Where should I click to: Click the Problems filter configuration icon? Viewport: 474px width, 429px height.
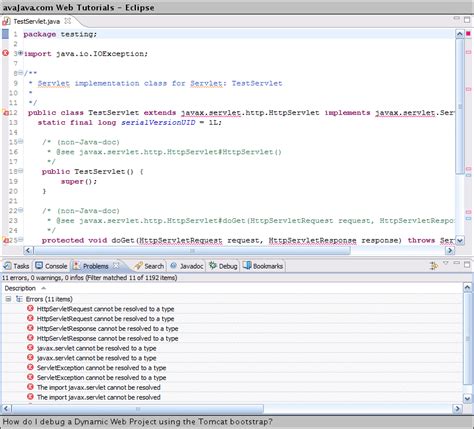point(434,266)
